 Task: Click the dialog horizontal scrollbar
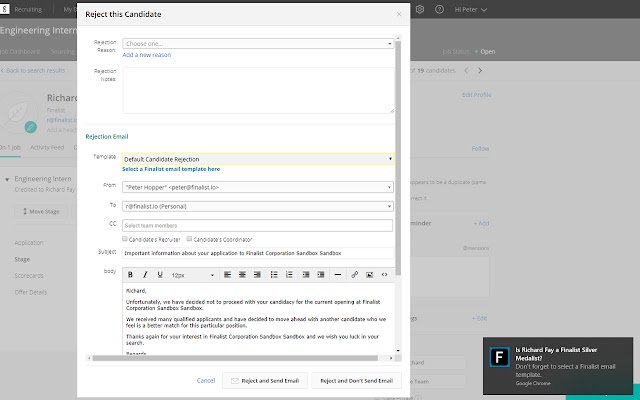(x=235, y=358)
